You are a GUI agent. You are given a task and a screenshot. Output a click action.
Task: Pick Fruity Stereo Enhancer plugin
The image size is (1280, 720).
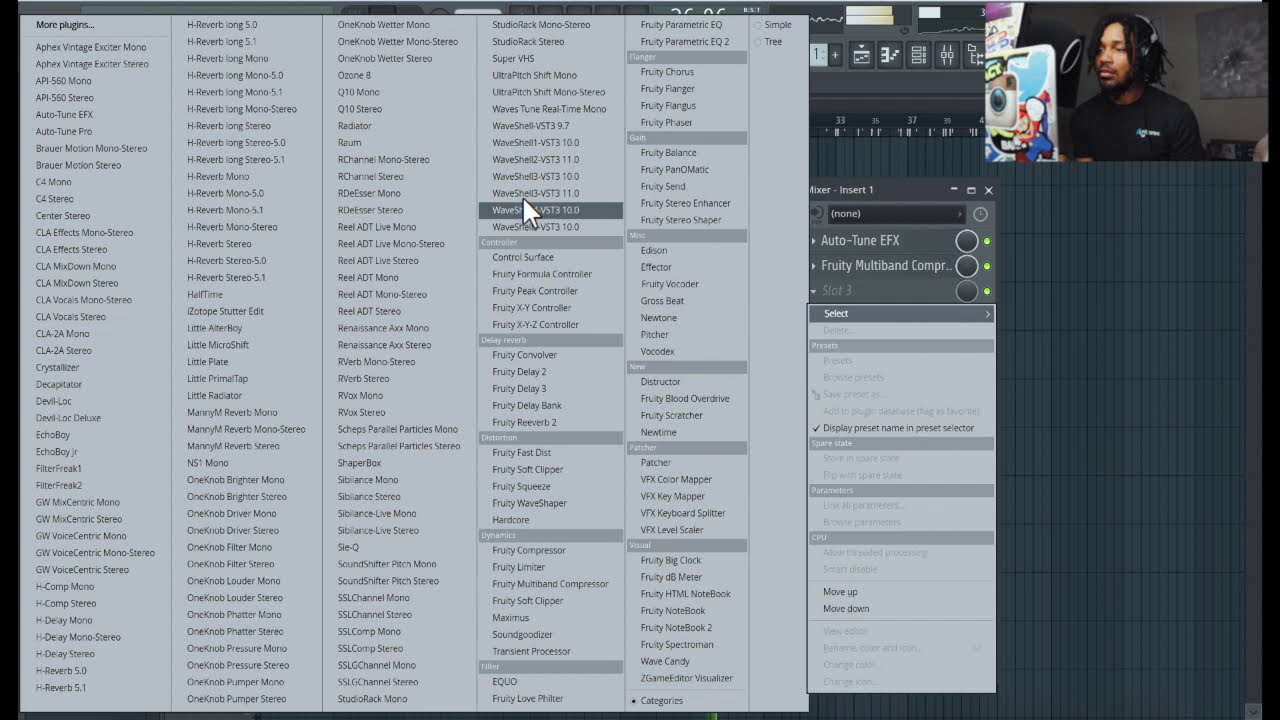point(685,204)
